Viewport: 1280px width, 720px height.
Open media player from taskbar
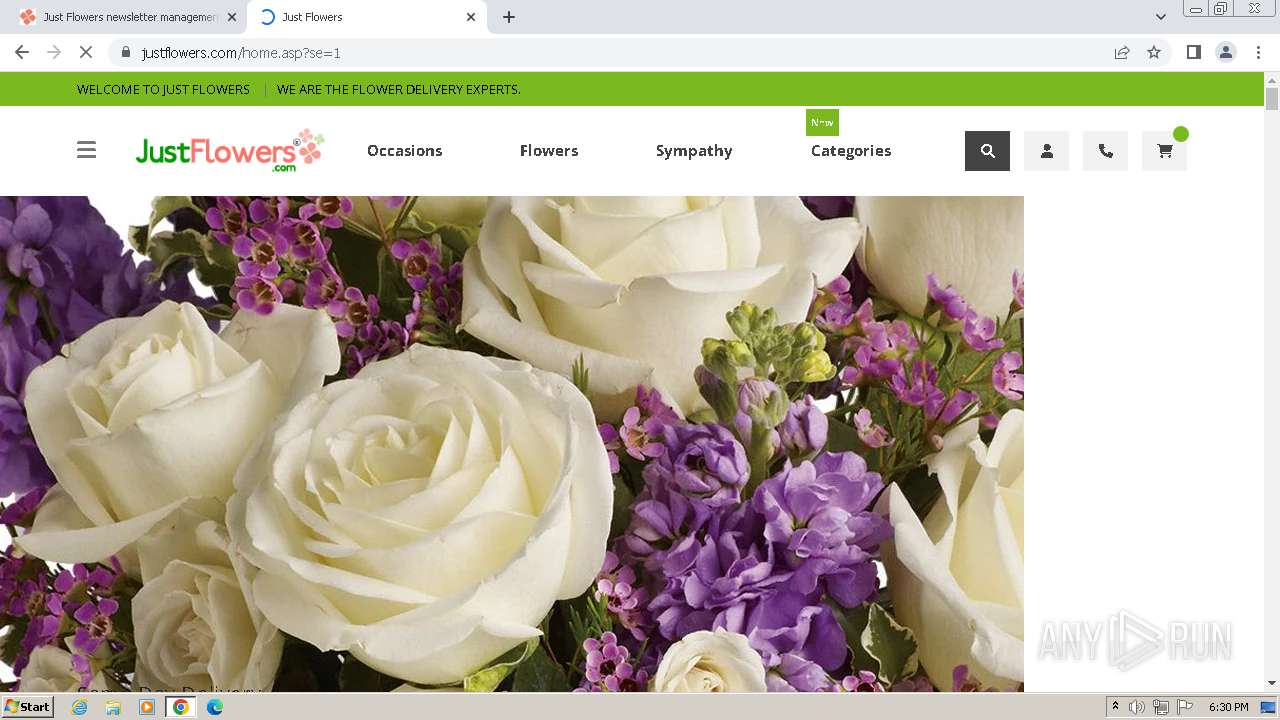coord(147,707)
